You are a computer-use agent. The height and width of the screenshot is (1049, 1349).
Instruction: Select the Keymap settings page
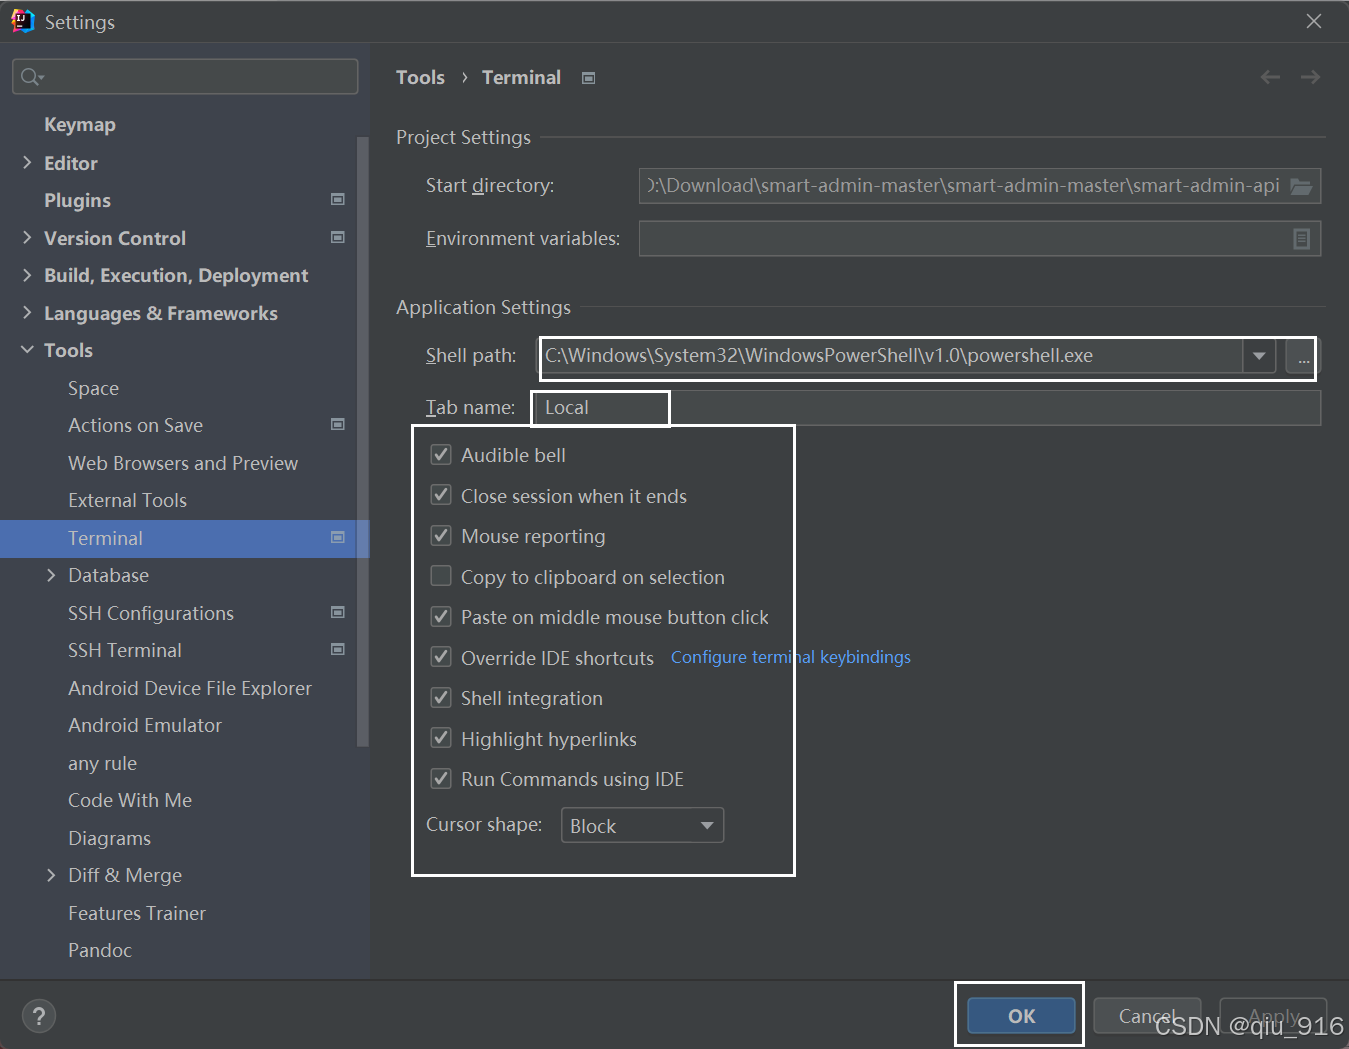click(x=80, y=123)
